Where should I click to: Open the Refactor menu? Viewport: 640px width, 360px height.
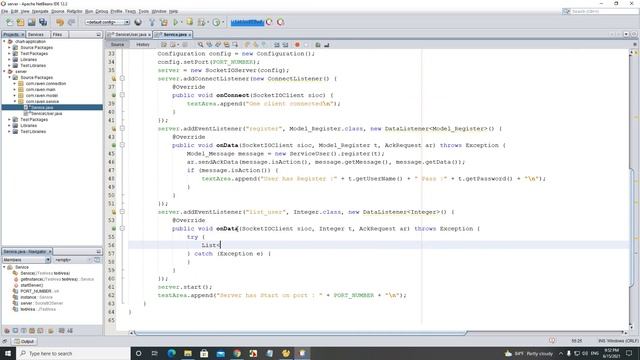[74, 11]
